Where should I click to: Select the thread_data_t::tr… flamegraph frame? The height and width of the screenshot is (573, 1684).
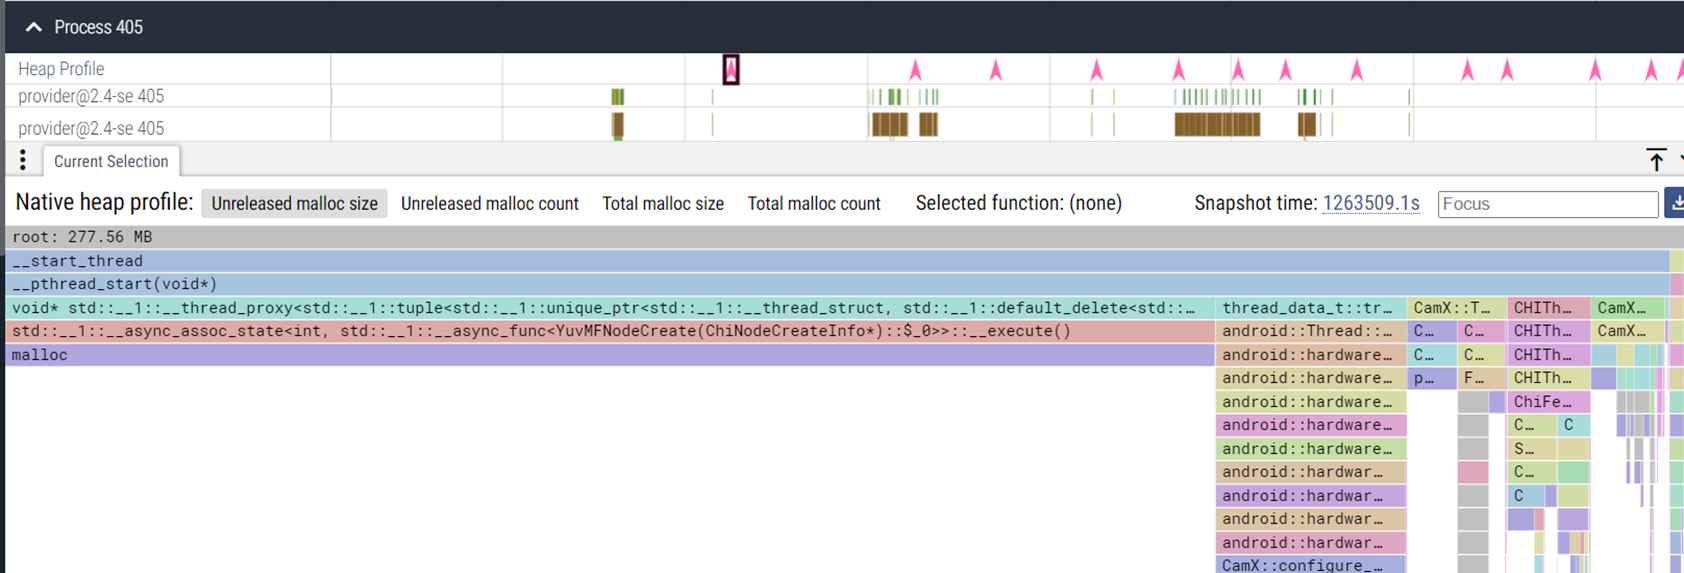click(x=1309, y=308)
